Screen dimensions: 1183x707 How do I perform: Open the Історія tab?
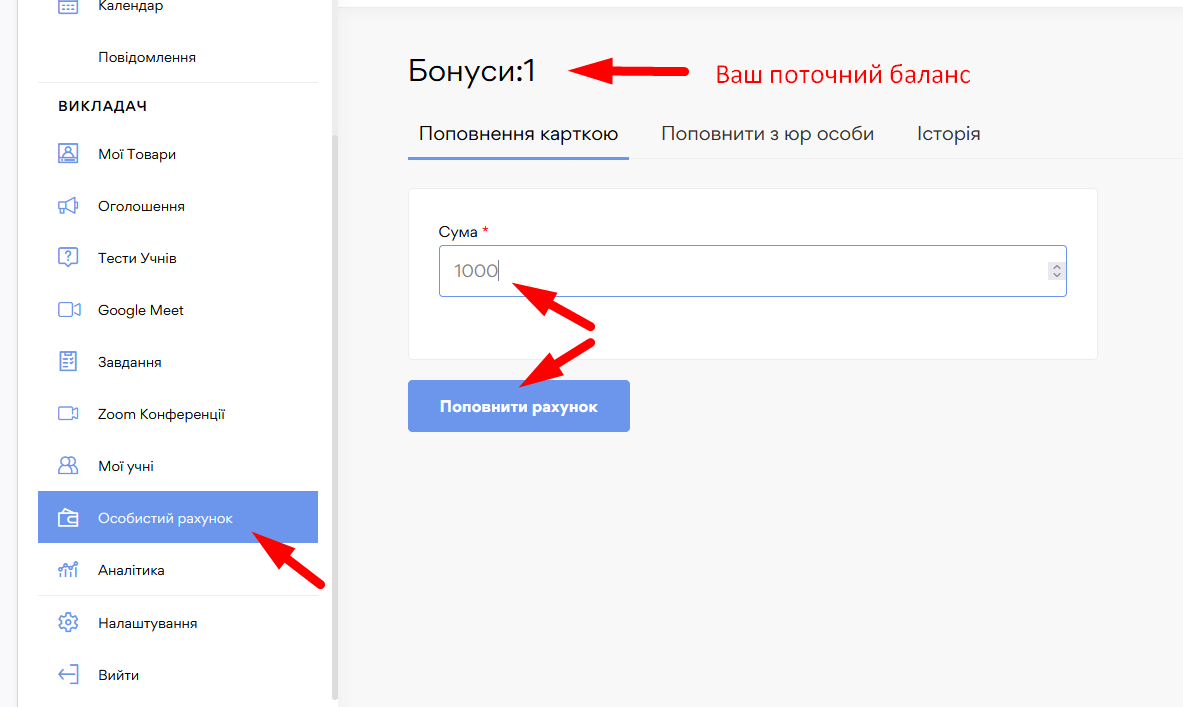tap(948, 134)
